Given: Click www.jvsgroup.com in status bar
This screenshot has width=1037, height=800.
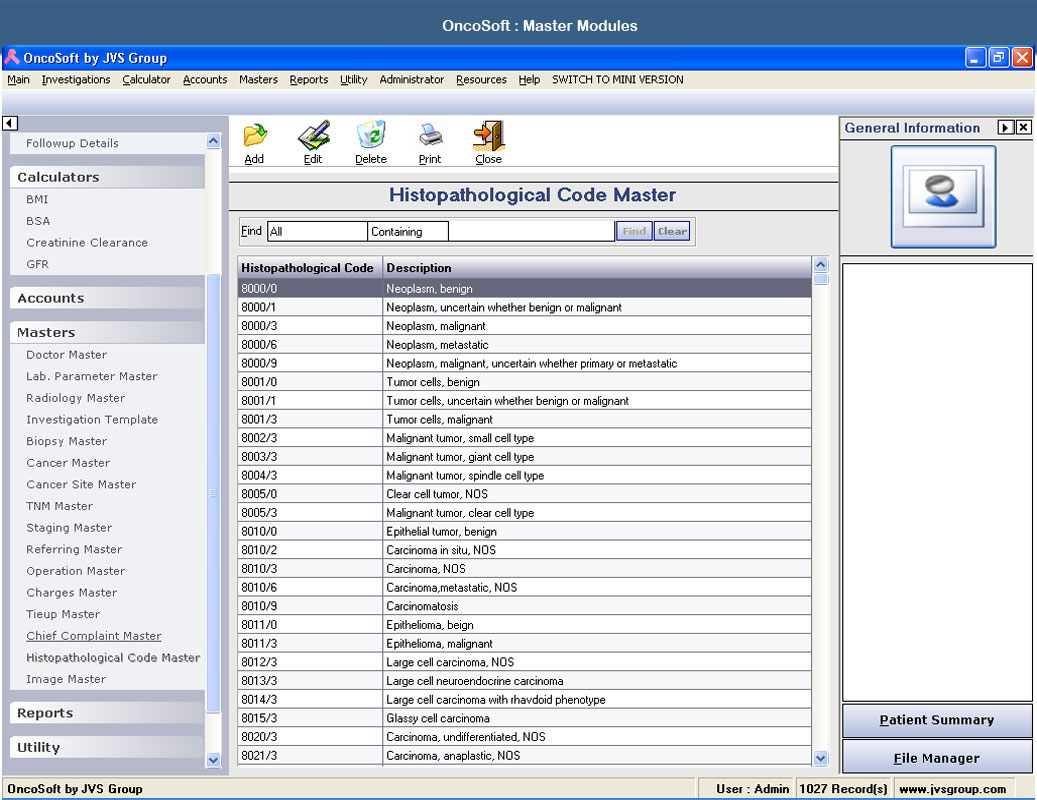Looking at the screenshot, I should tap(952, 789).
